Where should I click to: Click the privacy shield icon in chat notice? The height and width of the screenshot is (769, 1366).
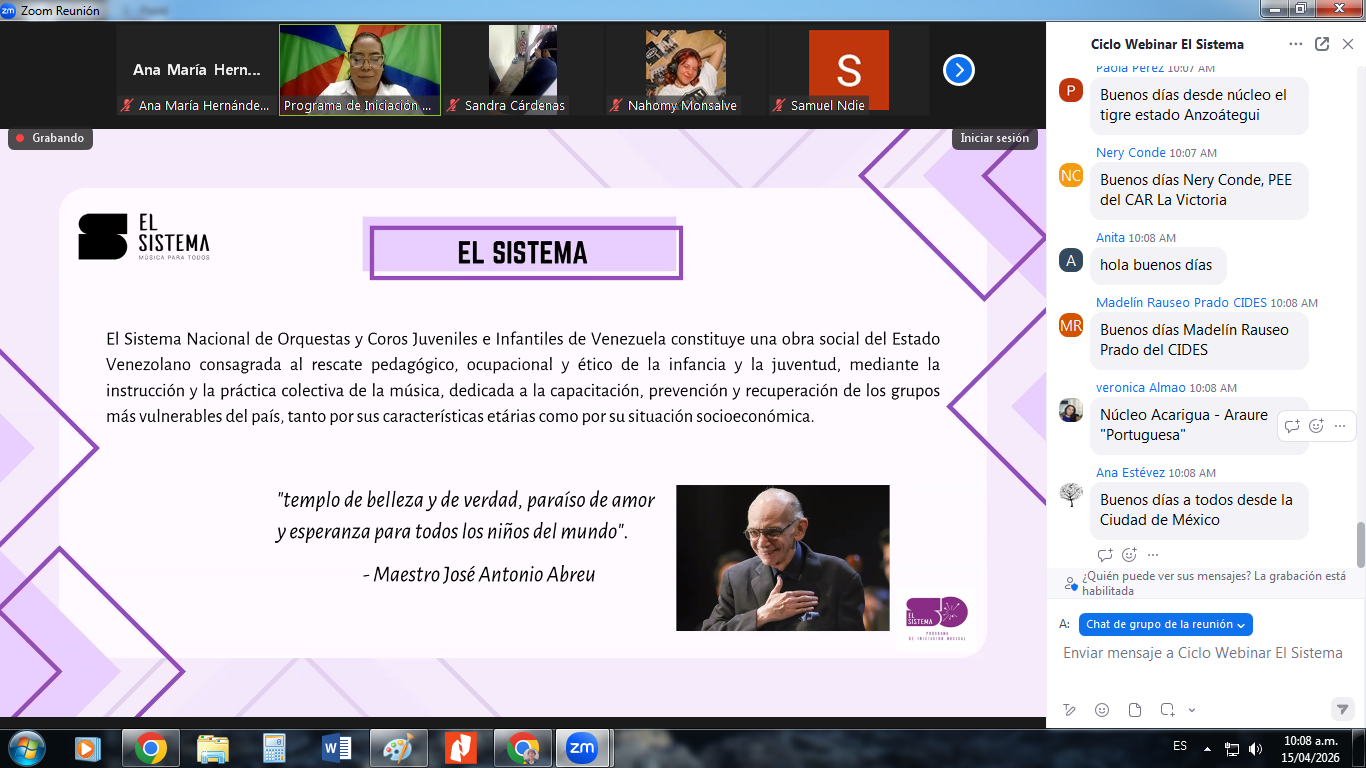[1071, 583]
